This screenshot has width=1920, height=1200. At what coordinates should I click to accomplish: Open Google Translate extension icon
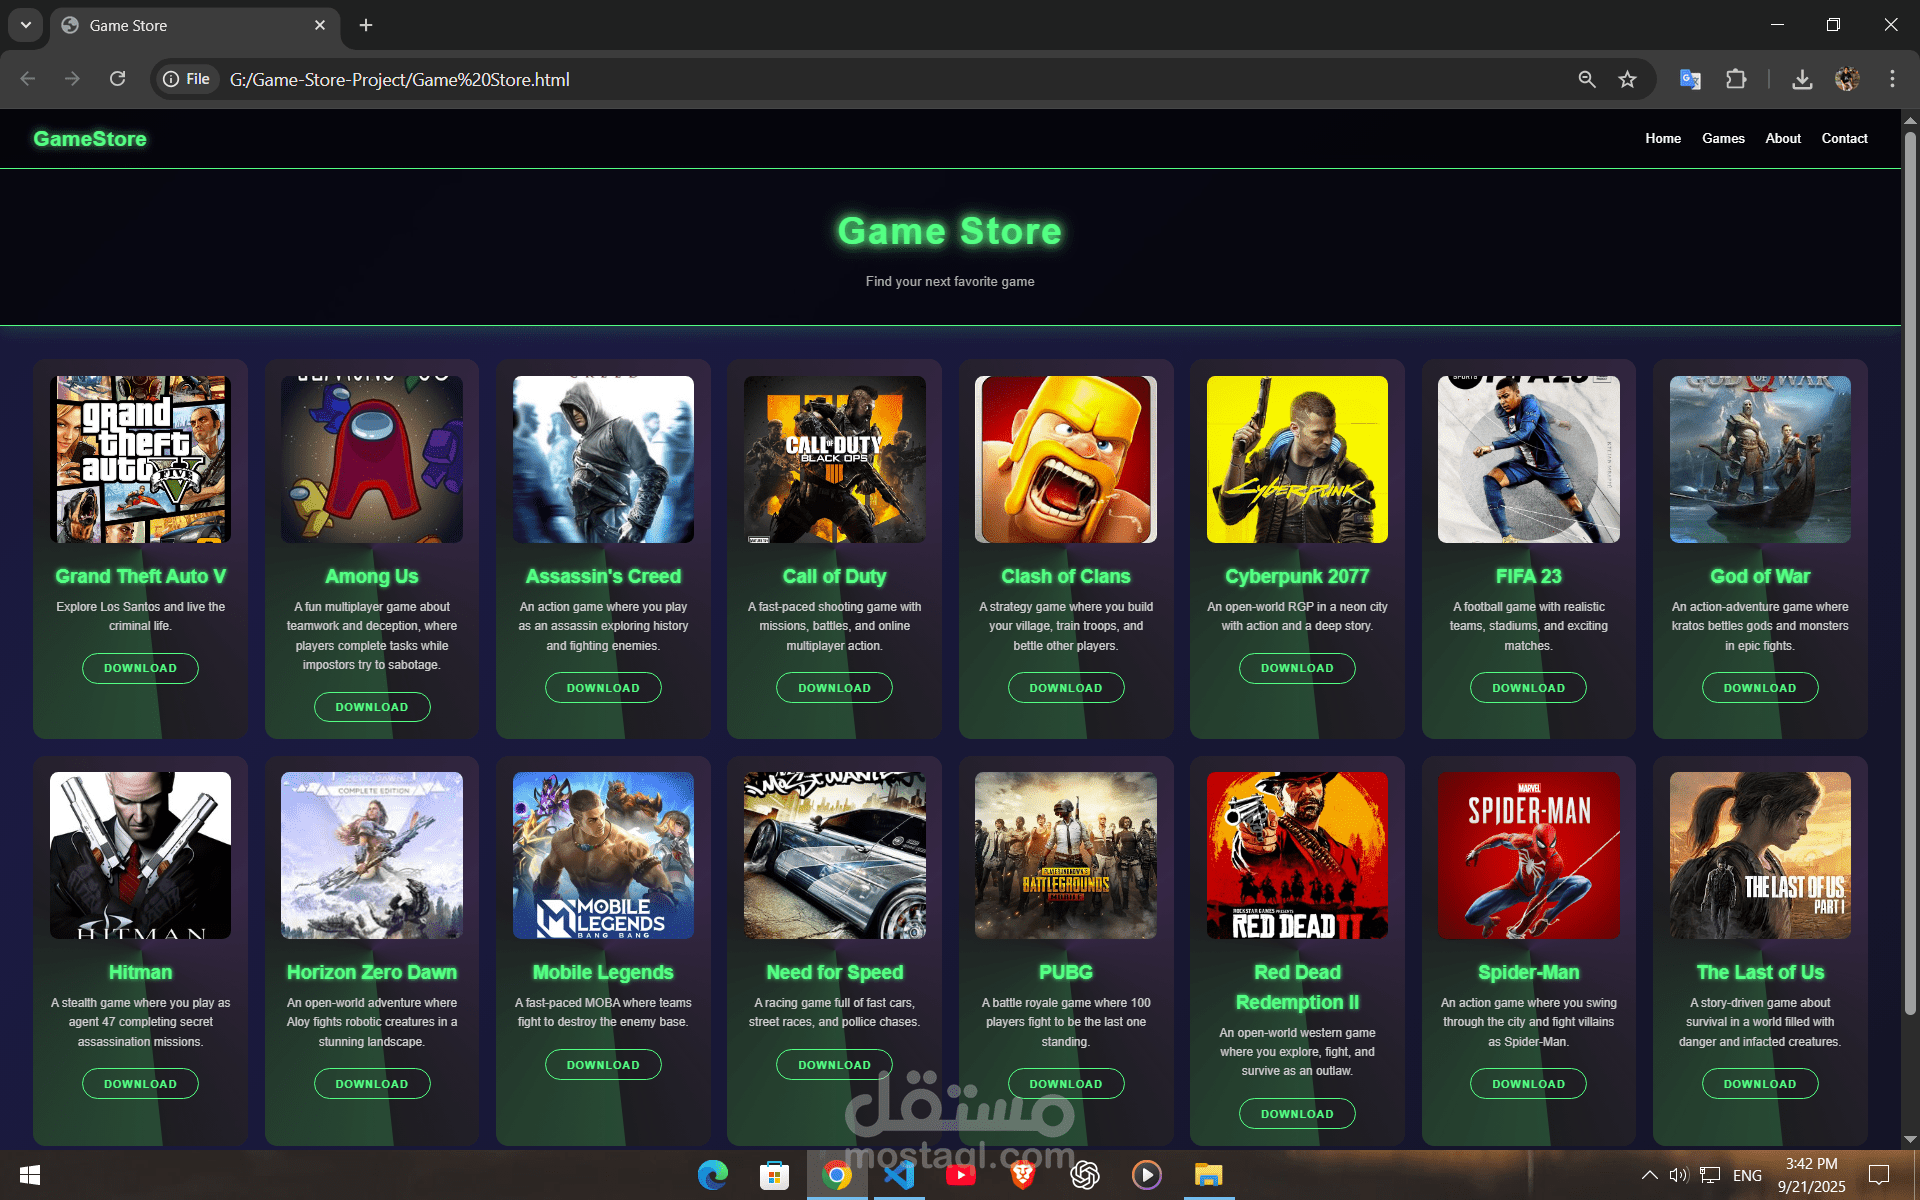1690,79
